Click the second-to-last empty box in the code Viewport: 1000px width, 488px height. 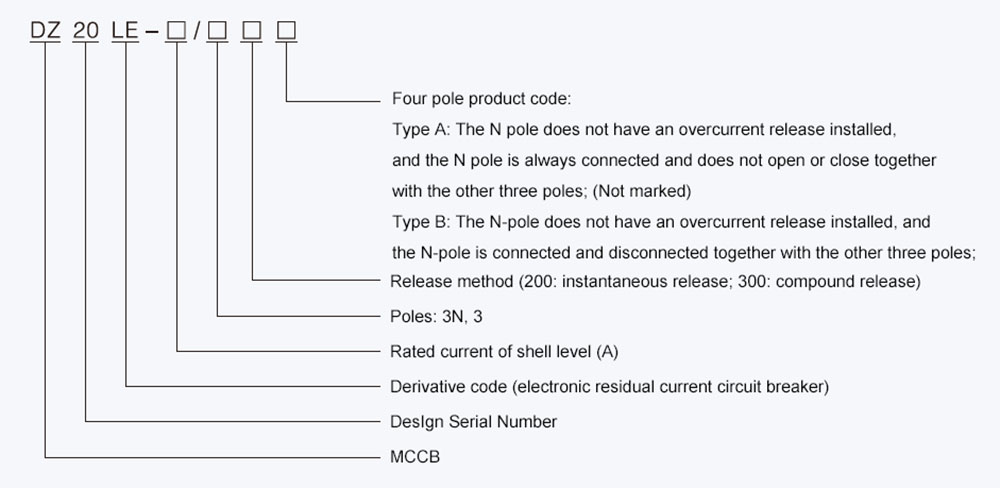coord(252,31)
